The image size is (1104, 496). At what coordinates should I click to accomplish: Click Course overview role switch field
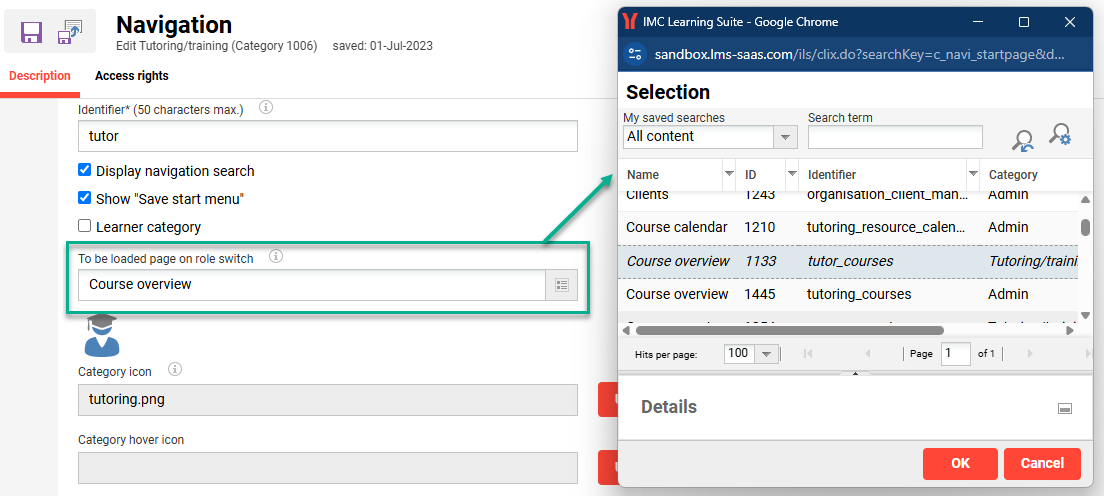click(312, 285)
